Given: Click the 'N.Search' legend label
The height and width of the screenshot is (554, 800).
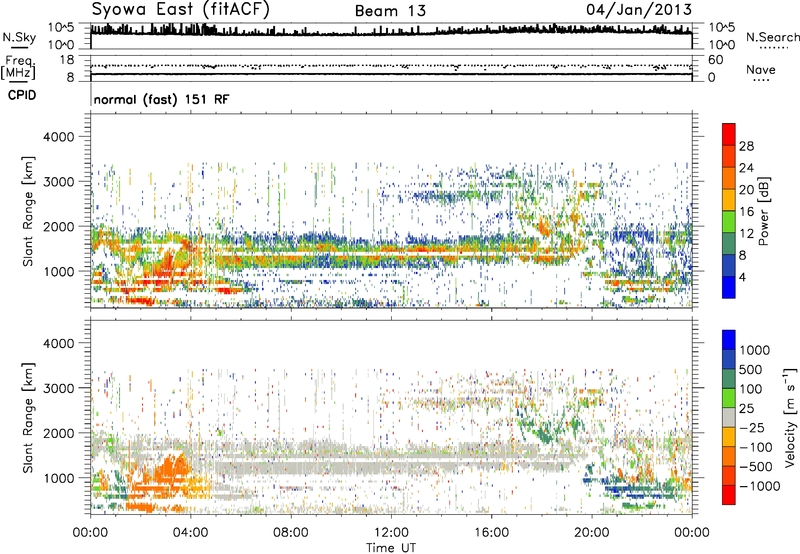Looking at the screenshot, I should [x=773, y=37].
